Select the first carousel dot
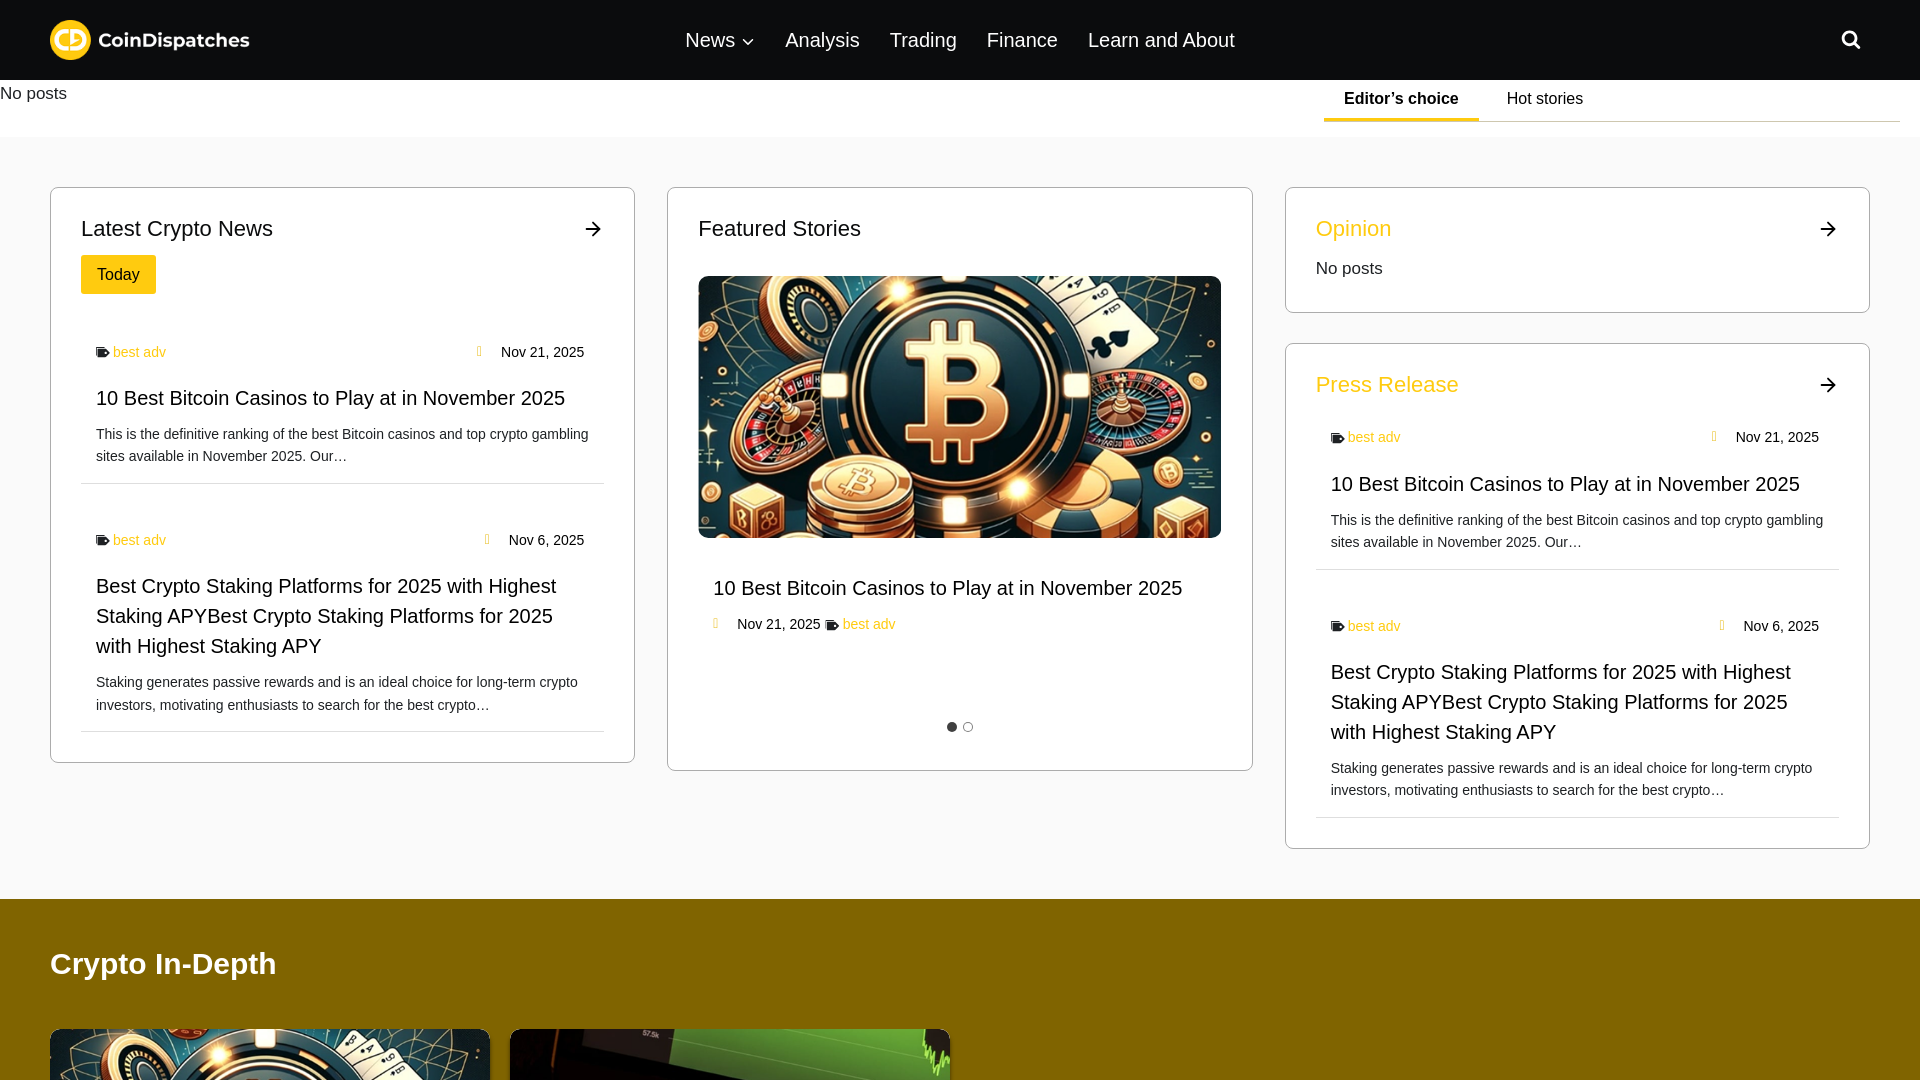The image size is (1920, 1080). click(952, 727)
